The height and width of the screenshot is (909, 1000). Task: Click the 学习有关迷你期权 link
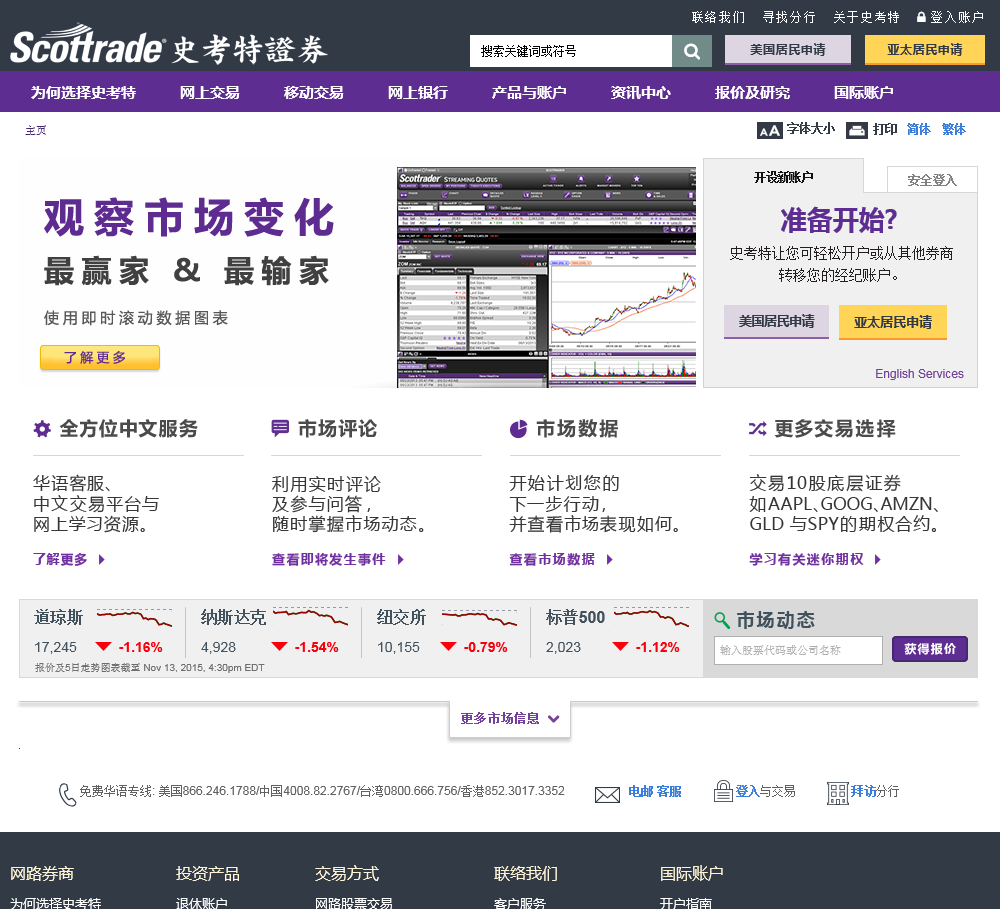(x=815, y=559)
